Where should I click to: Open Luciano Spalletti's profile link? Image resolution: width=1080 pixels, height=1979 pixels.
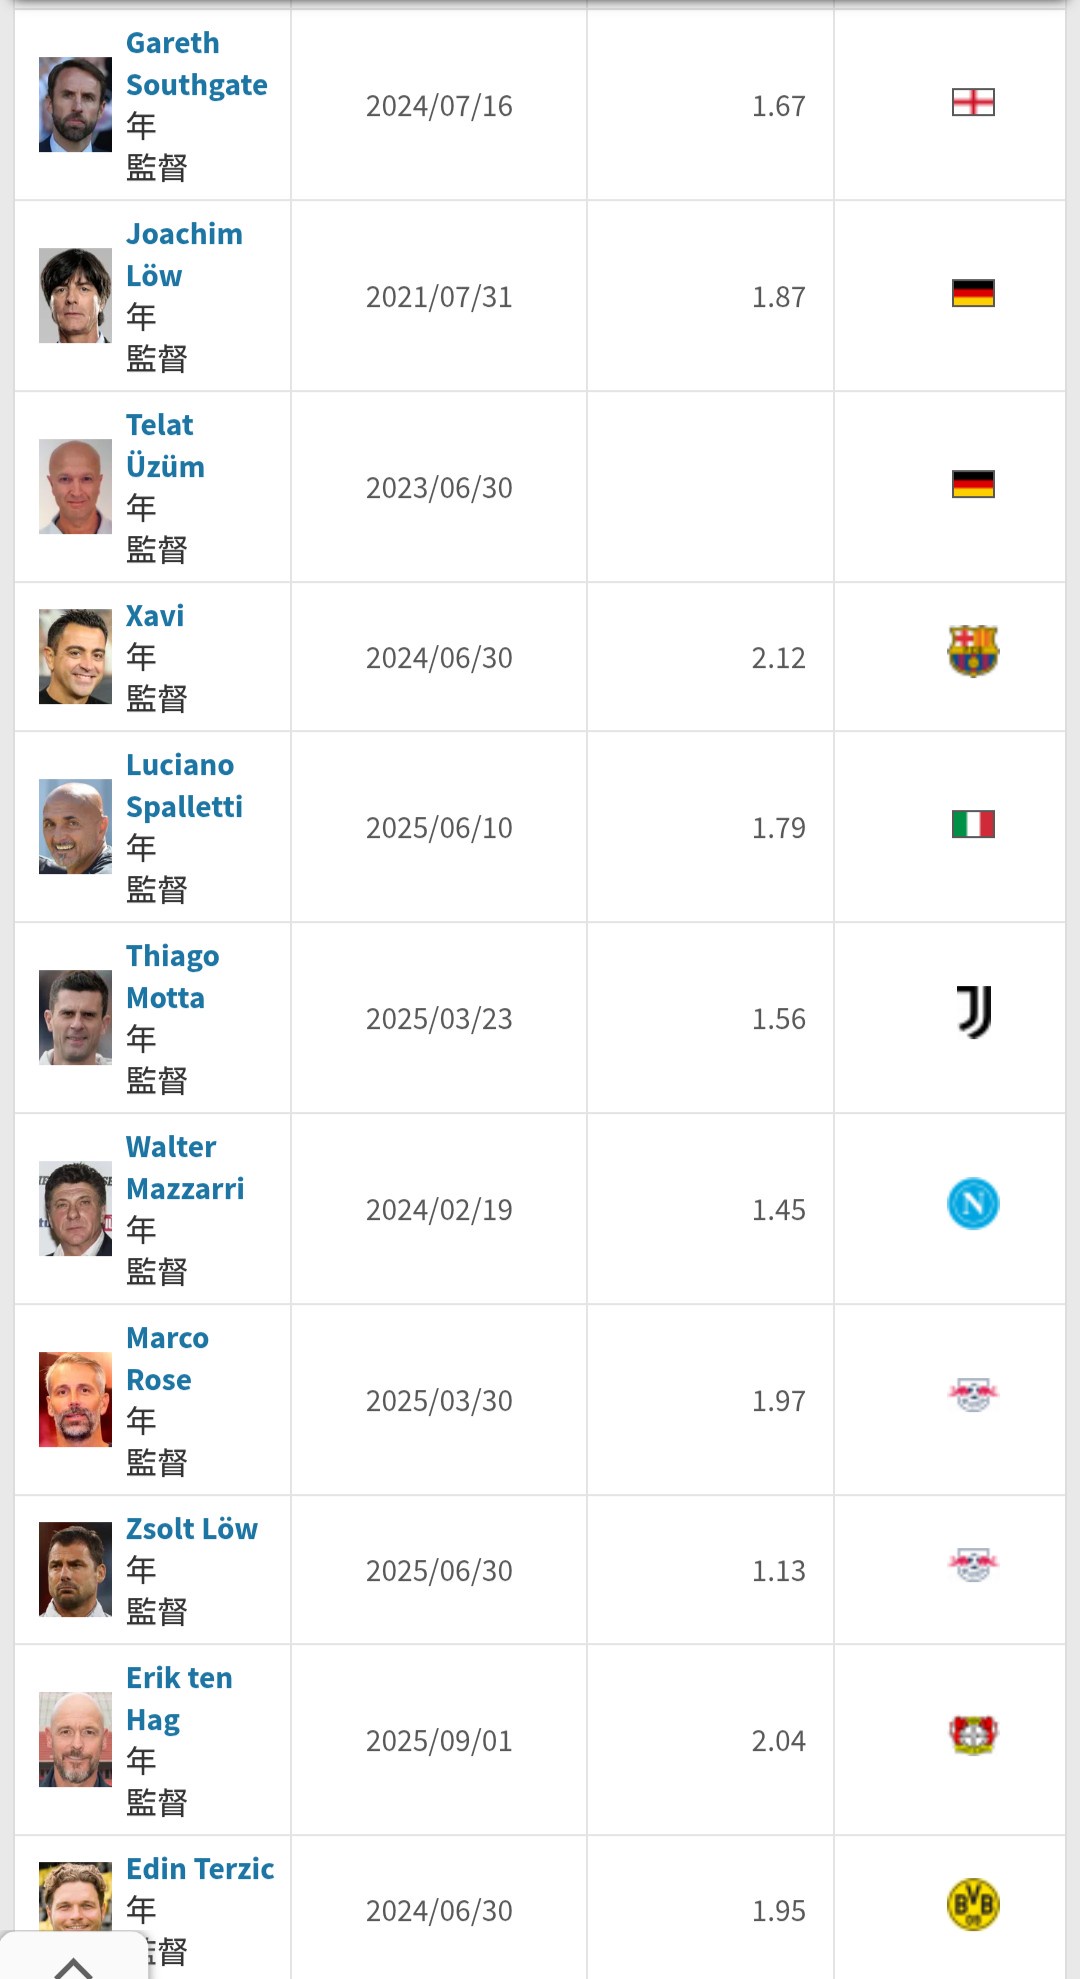pyautogui.click(x=184, y=786)
